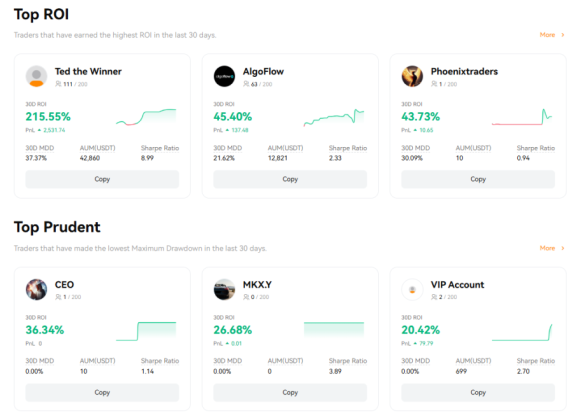
Task: Open Ted the Winner's avatar
Action: tap(36, 76)
